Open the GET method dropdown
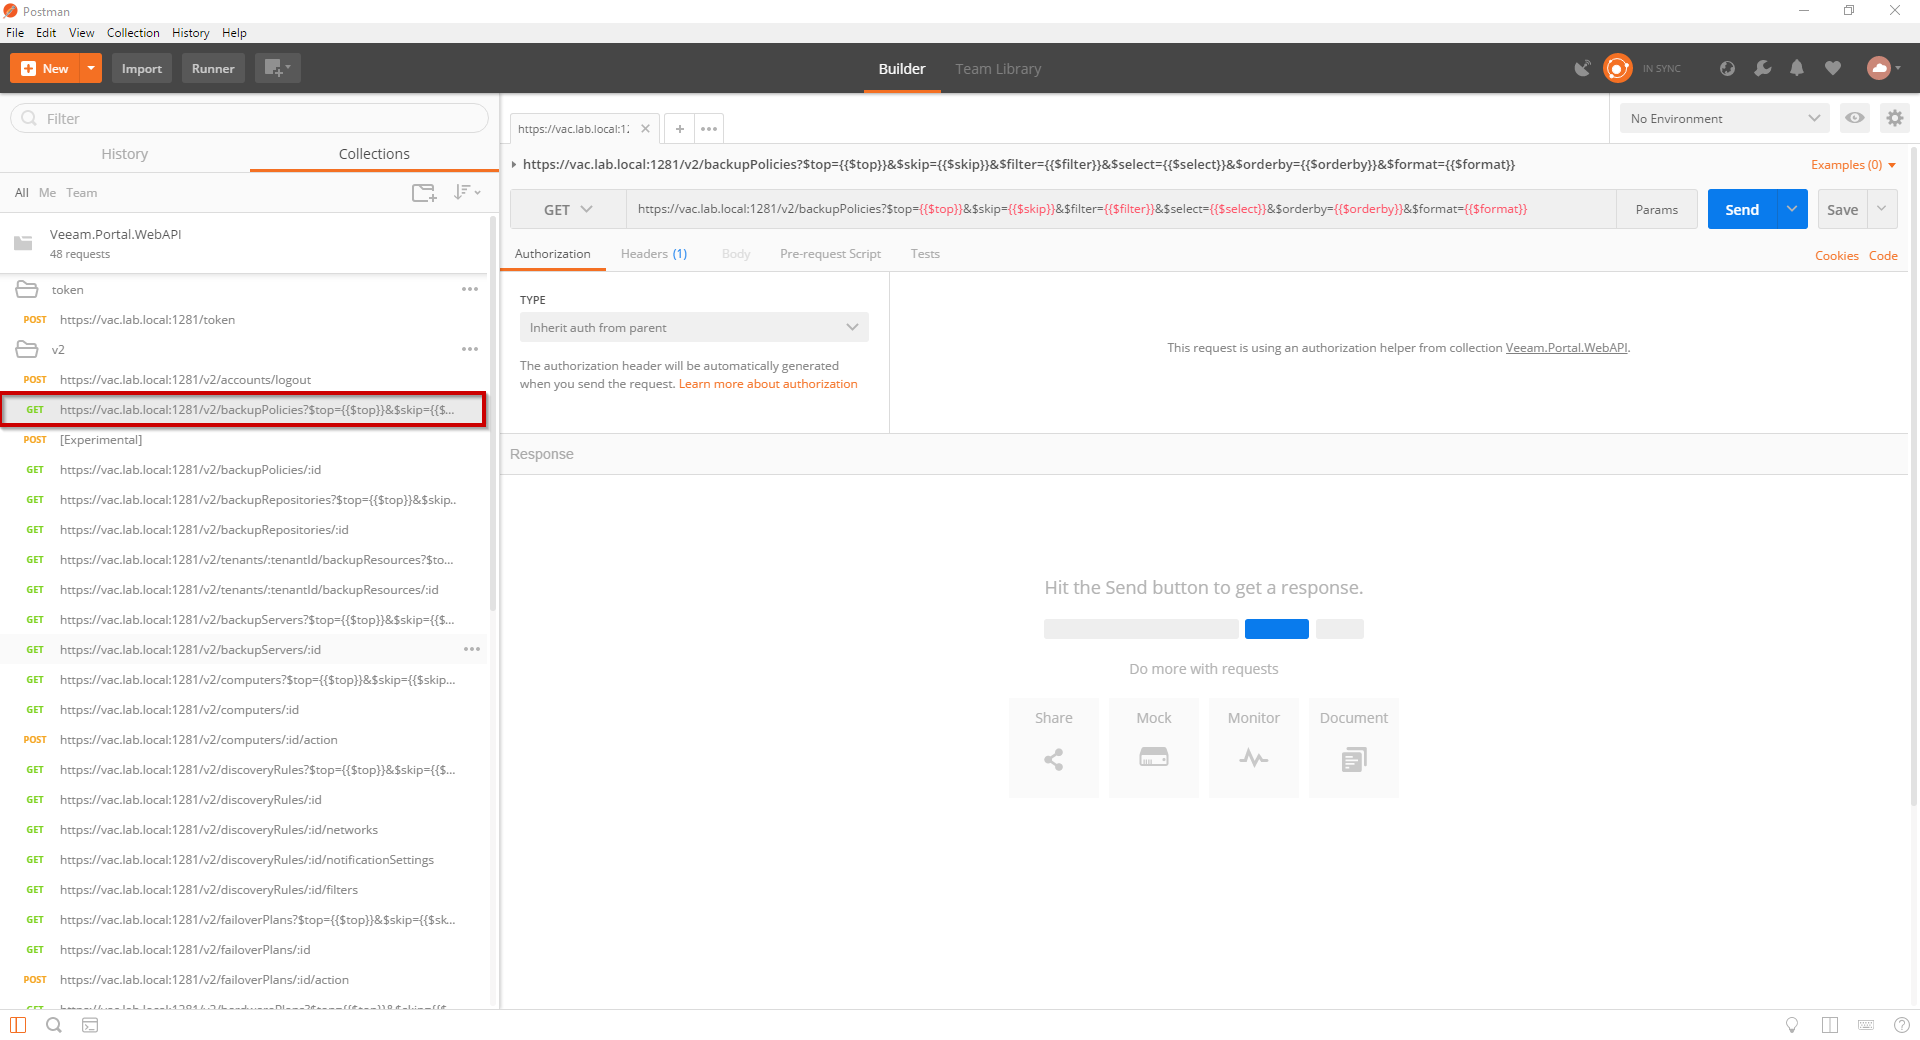This screenshot has height=1040, width=1920. tap(568, 209)
